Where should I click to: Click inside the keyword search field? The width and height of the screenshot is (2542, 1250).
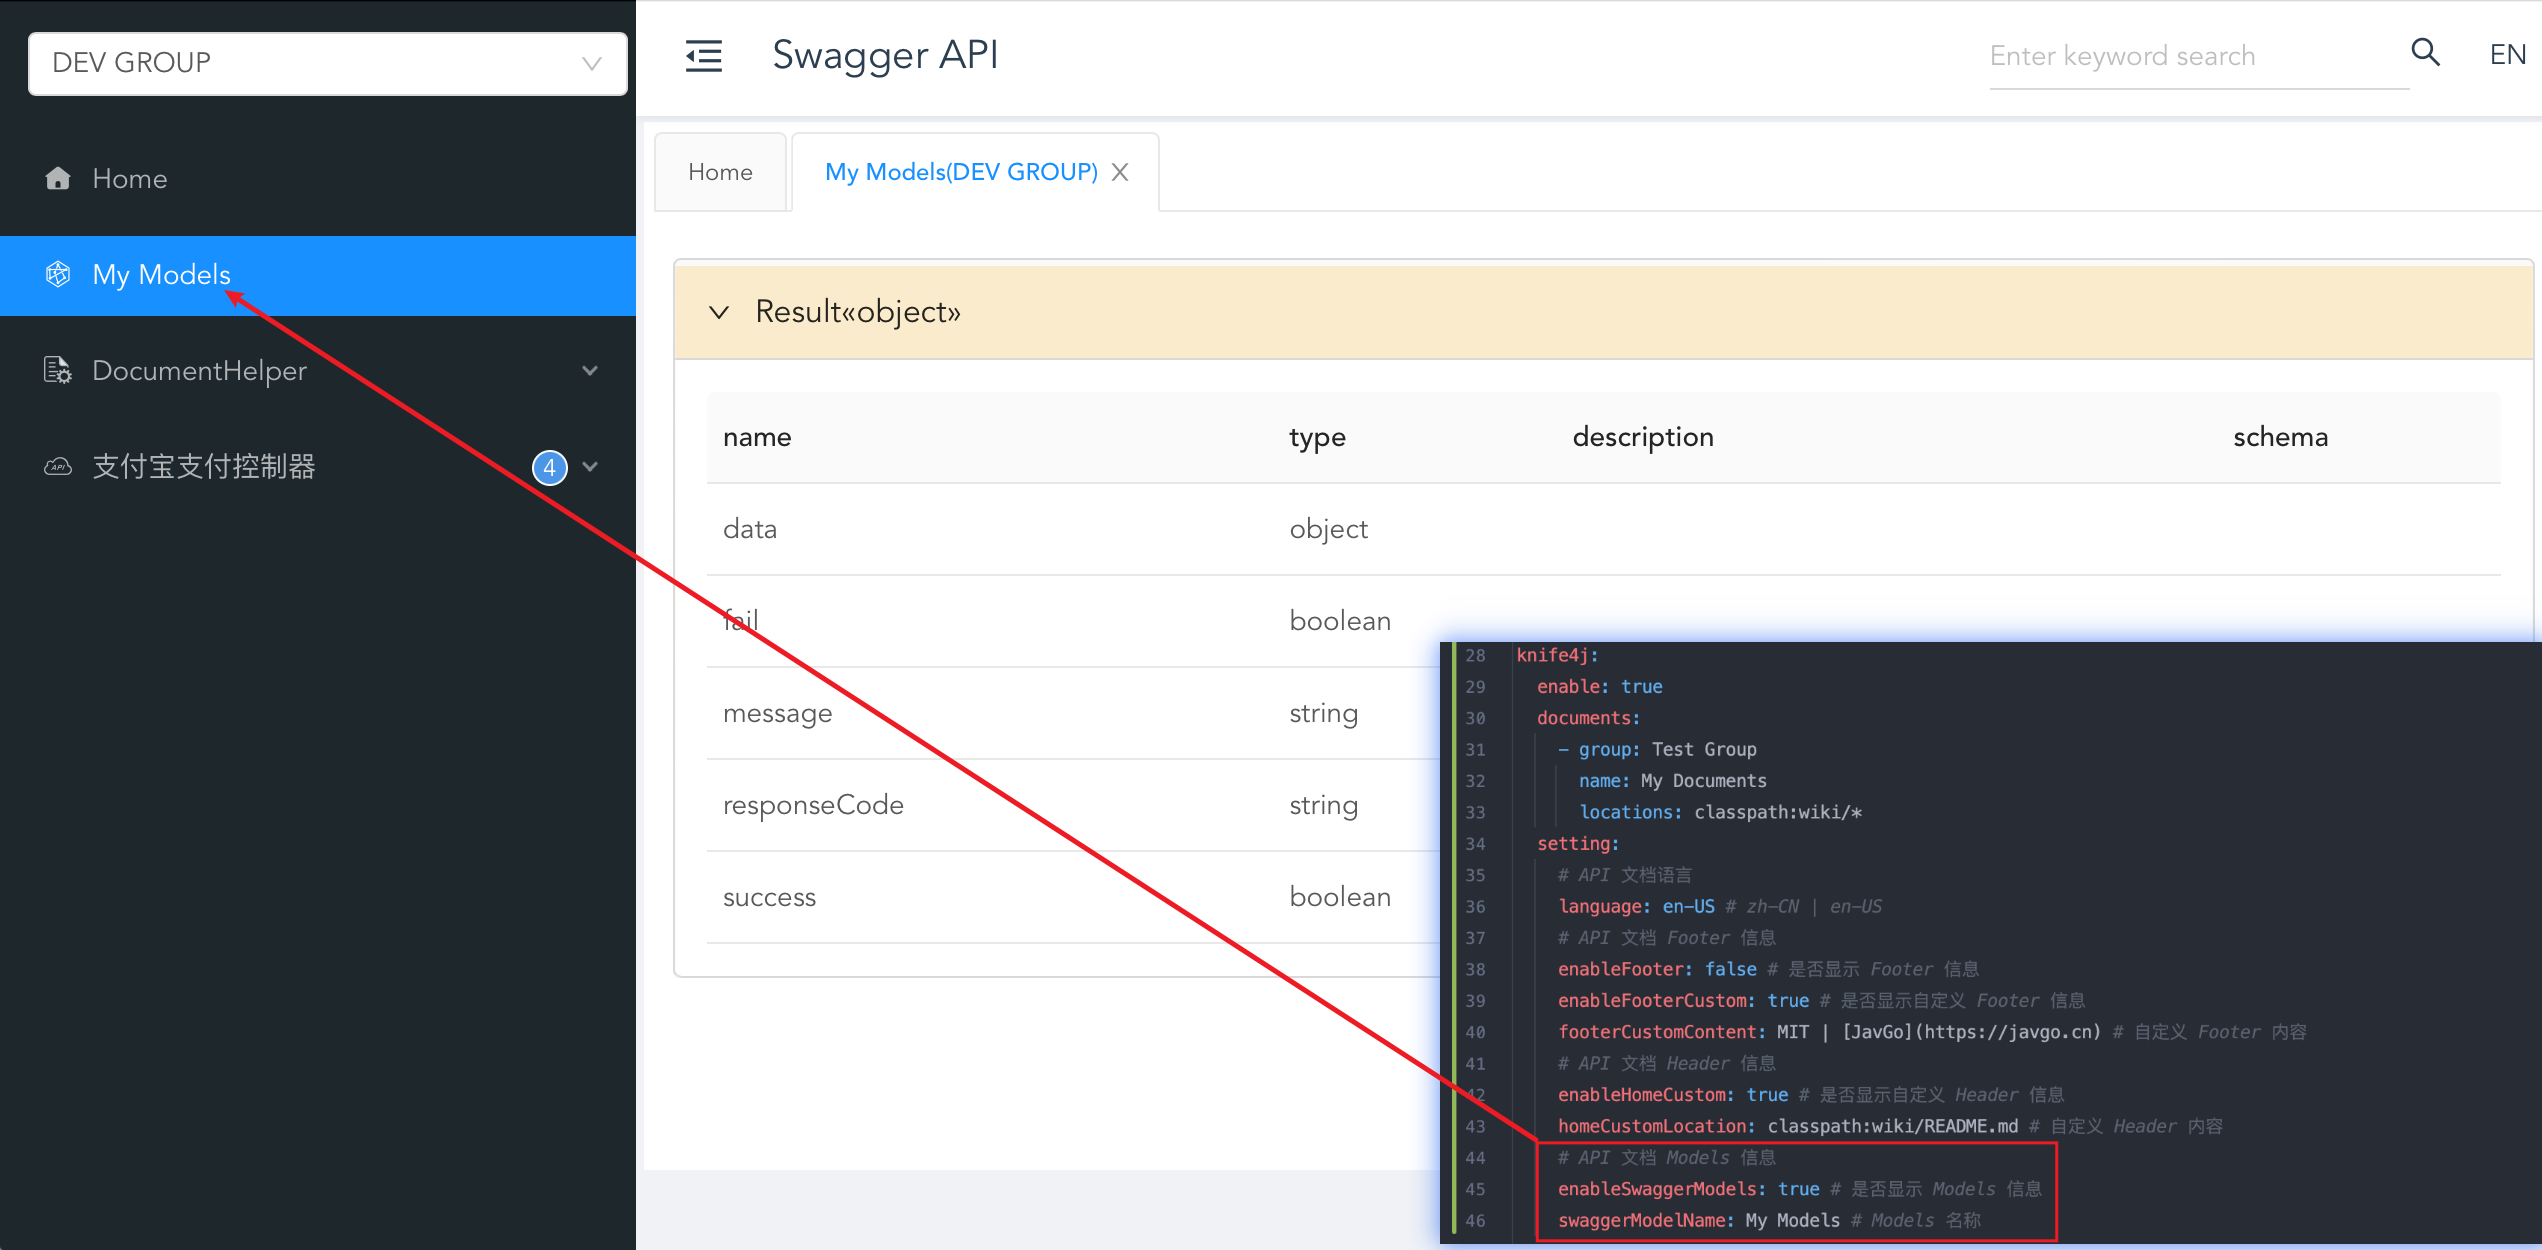coord(2150,55)
